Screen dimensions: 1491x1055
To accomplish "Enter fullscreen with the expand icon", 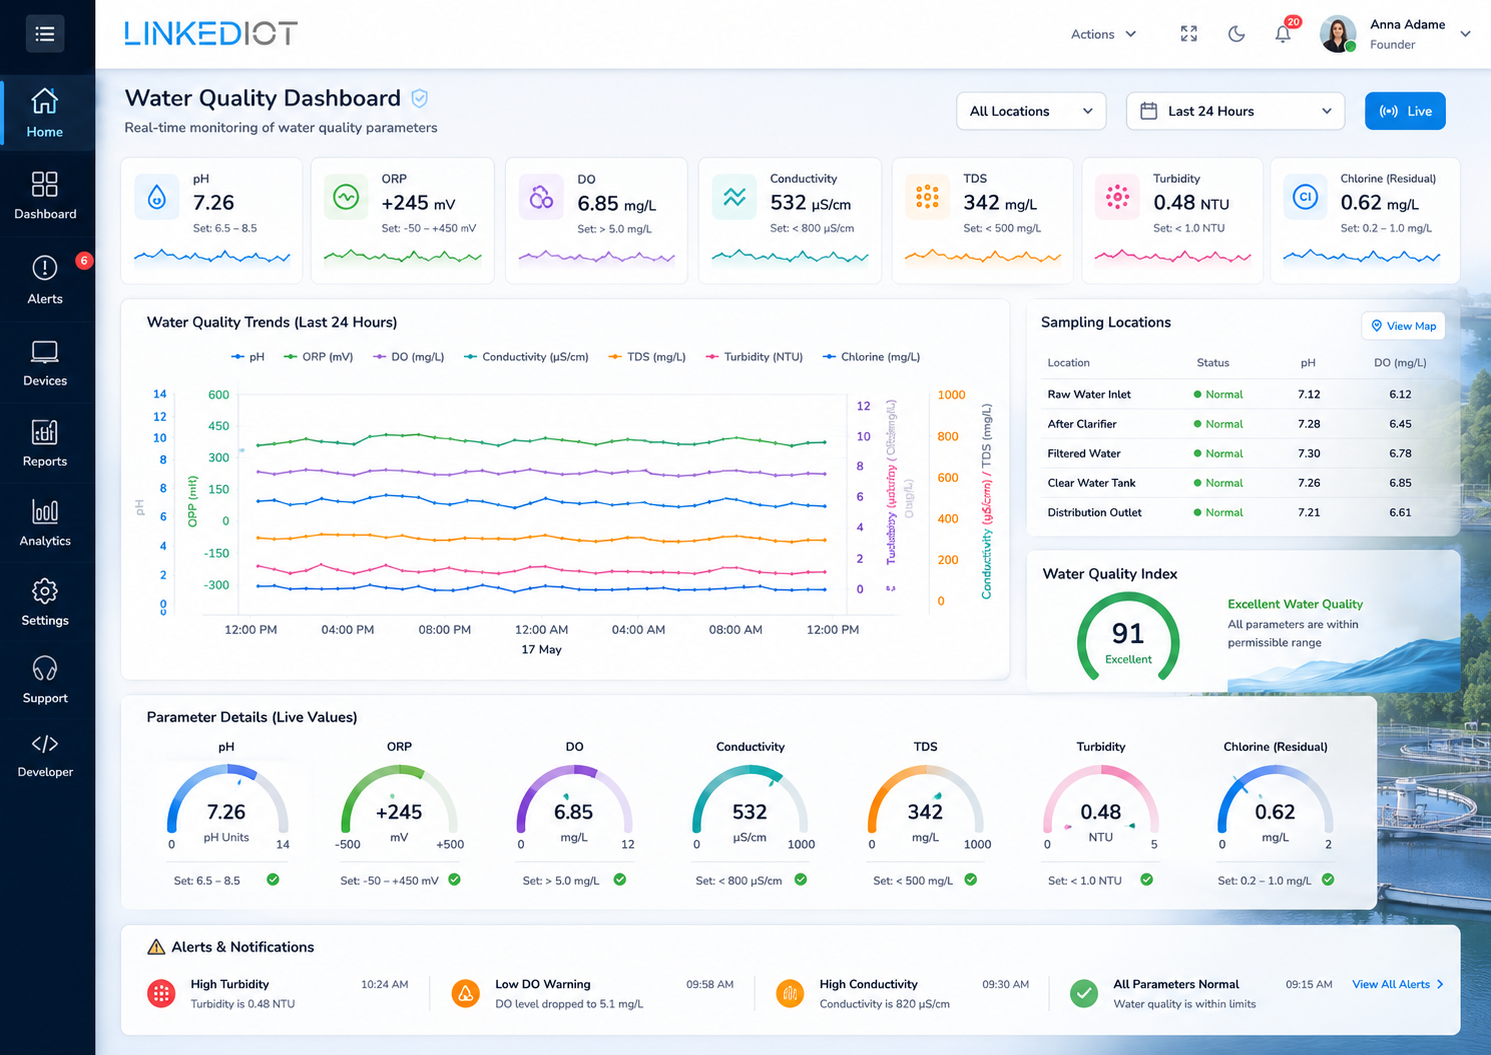I will coord(1189,34).
